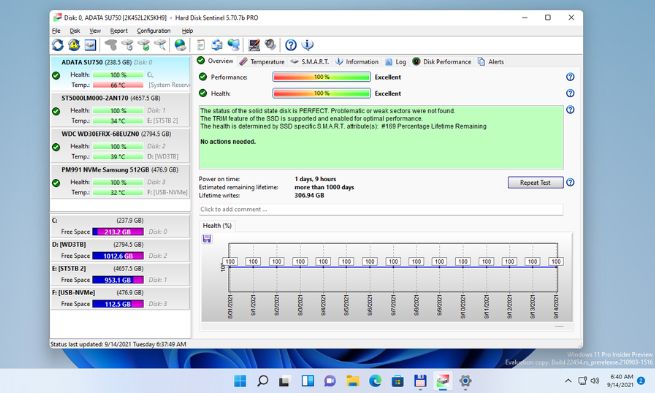Expand the system tray hidden icons chevron
Screen dimensions: 655x393
568,380
